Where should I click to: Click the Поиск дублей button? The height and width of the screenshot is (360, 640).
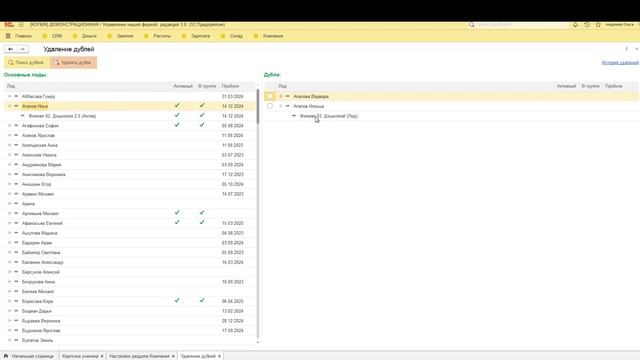[27, 62]
